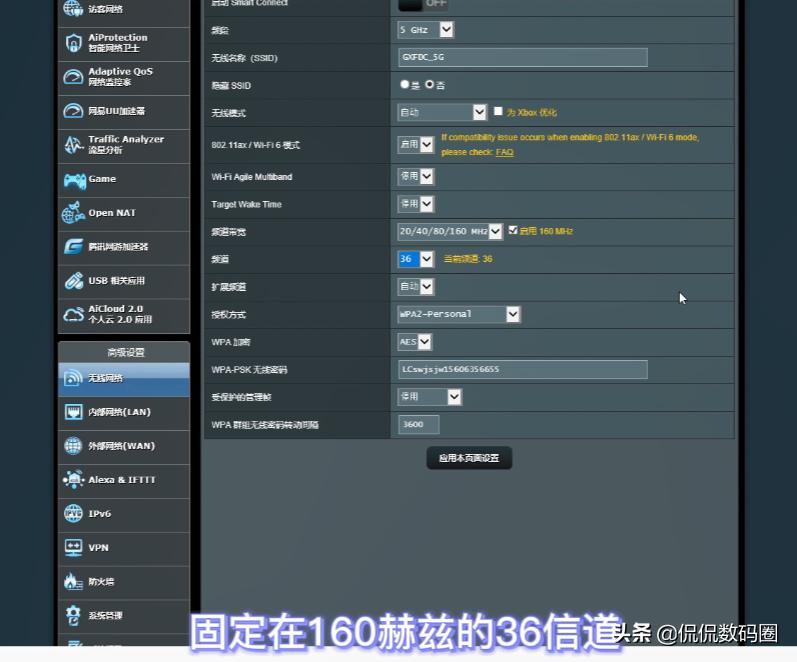
Task: Click the current channel 36 text
Action: (468, 259)
